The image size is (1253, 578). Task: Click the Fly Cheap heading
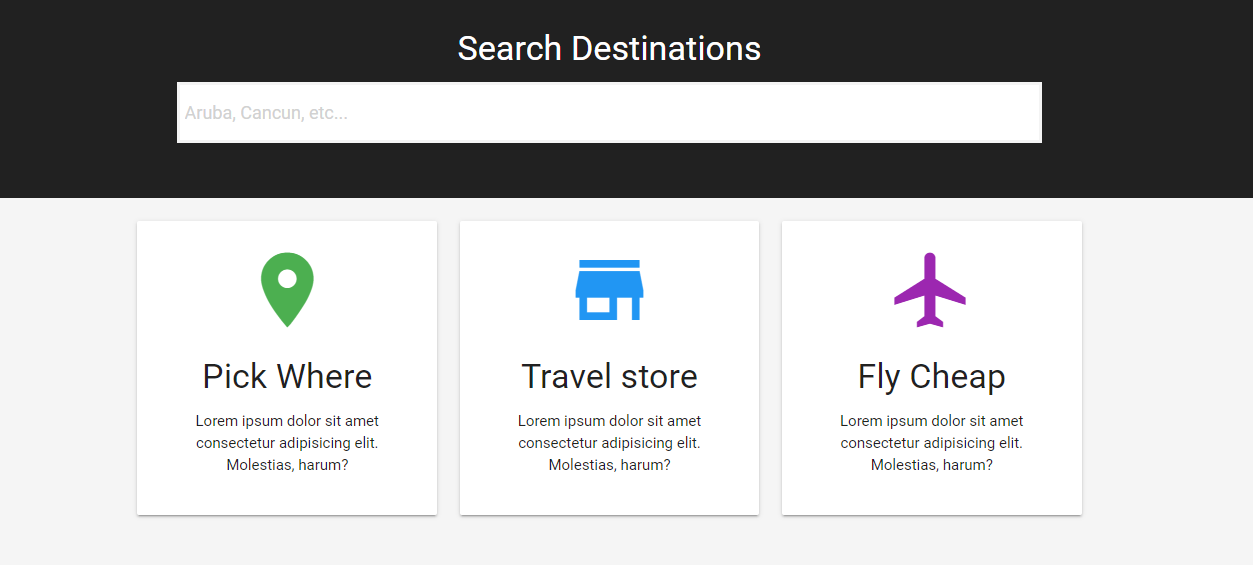(x=931, y=377)
